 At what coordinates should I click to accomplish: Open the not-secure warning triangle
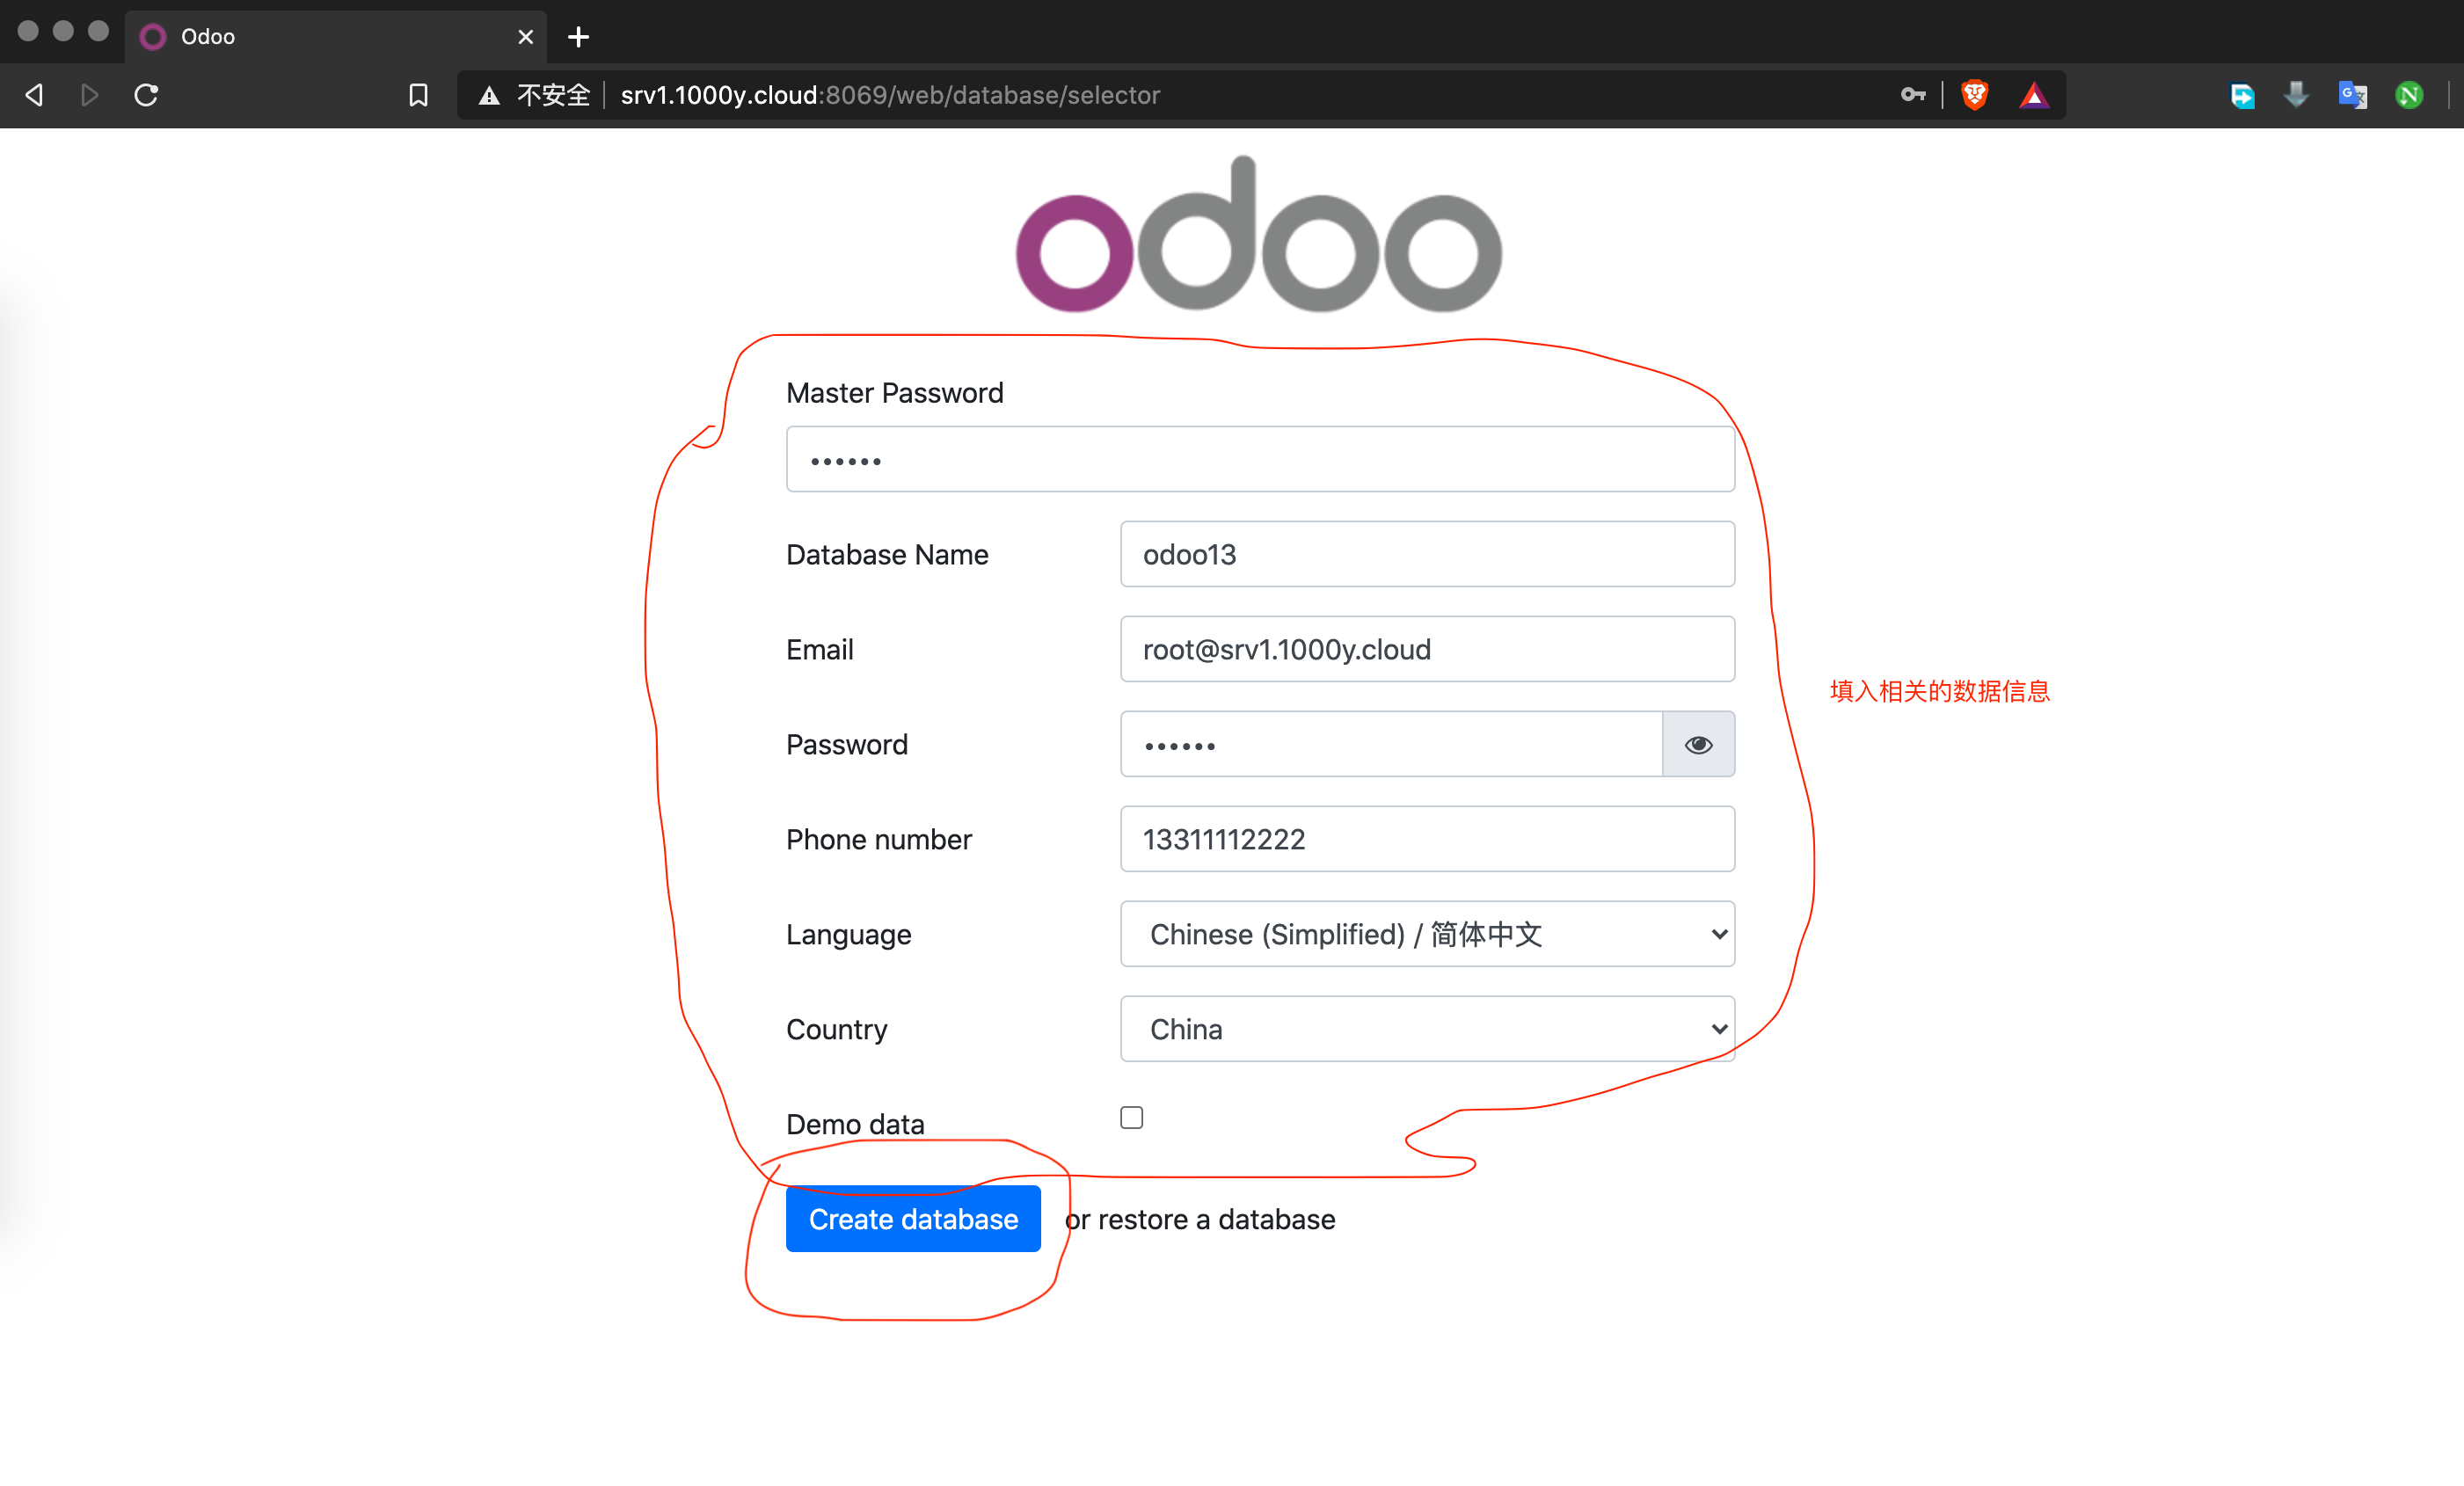pos(489,96)
